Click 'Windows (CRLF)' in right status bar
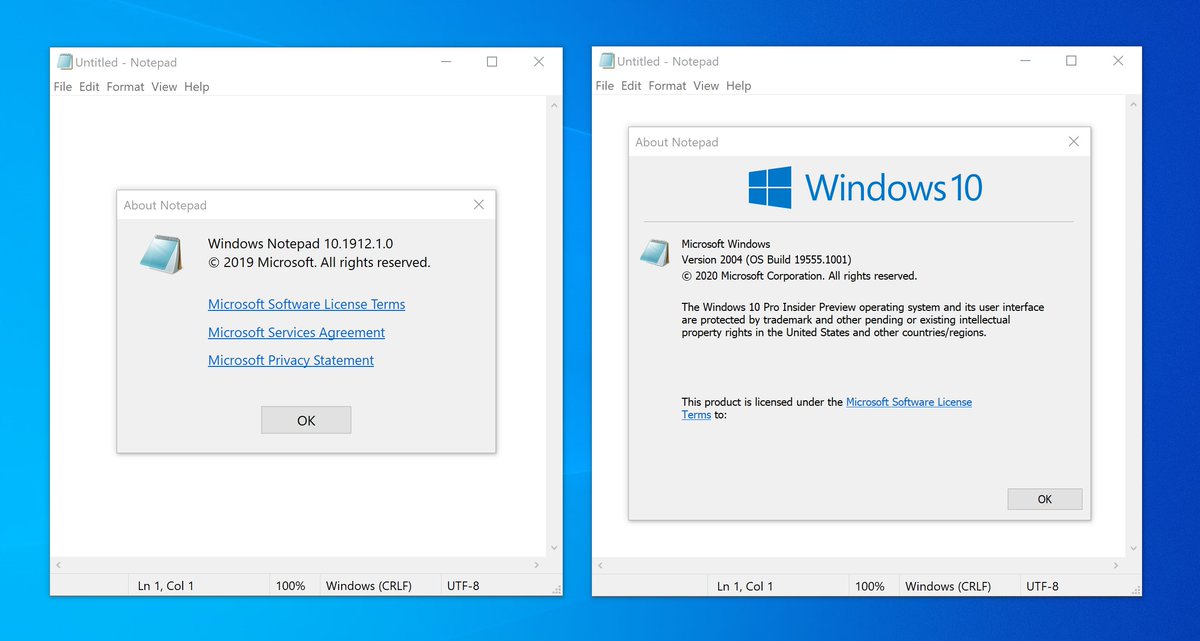The image size is (1200, 641). (947, 586)
